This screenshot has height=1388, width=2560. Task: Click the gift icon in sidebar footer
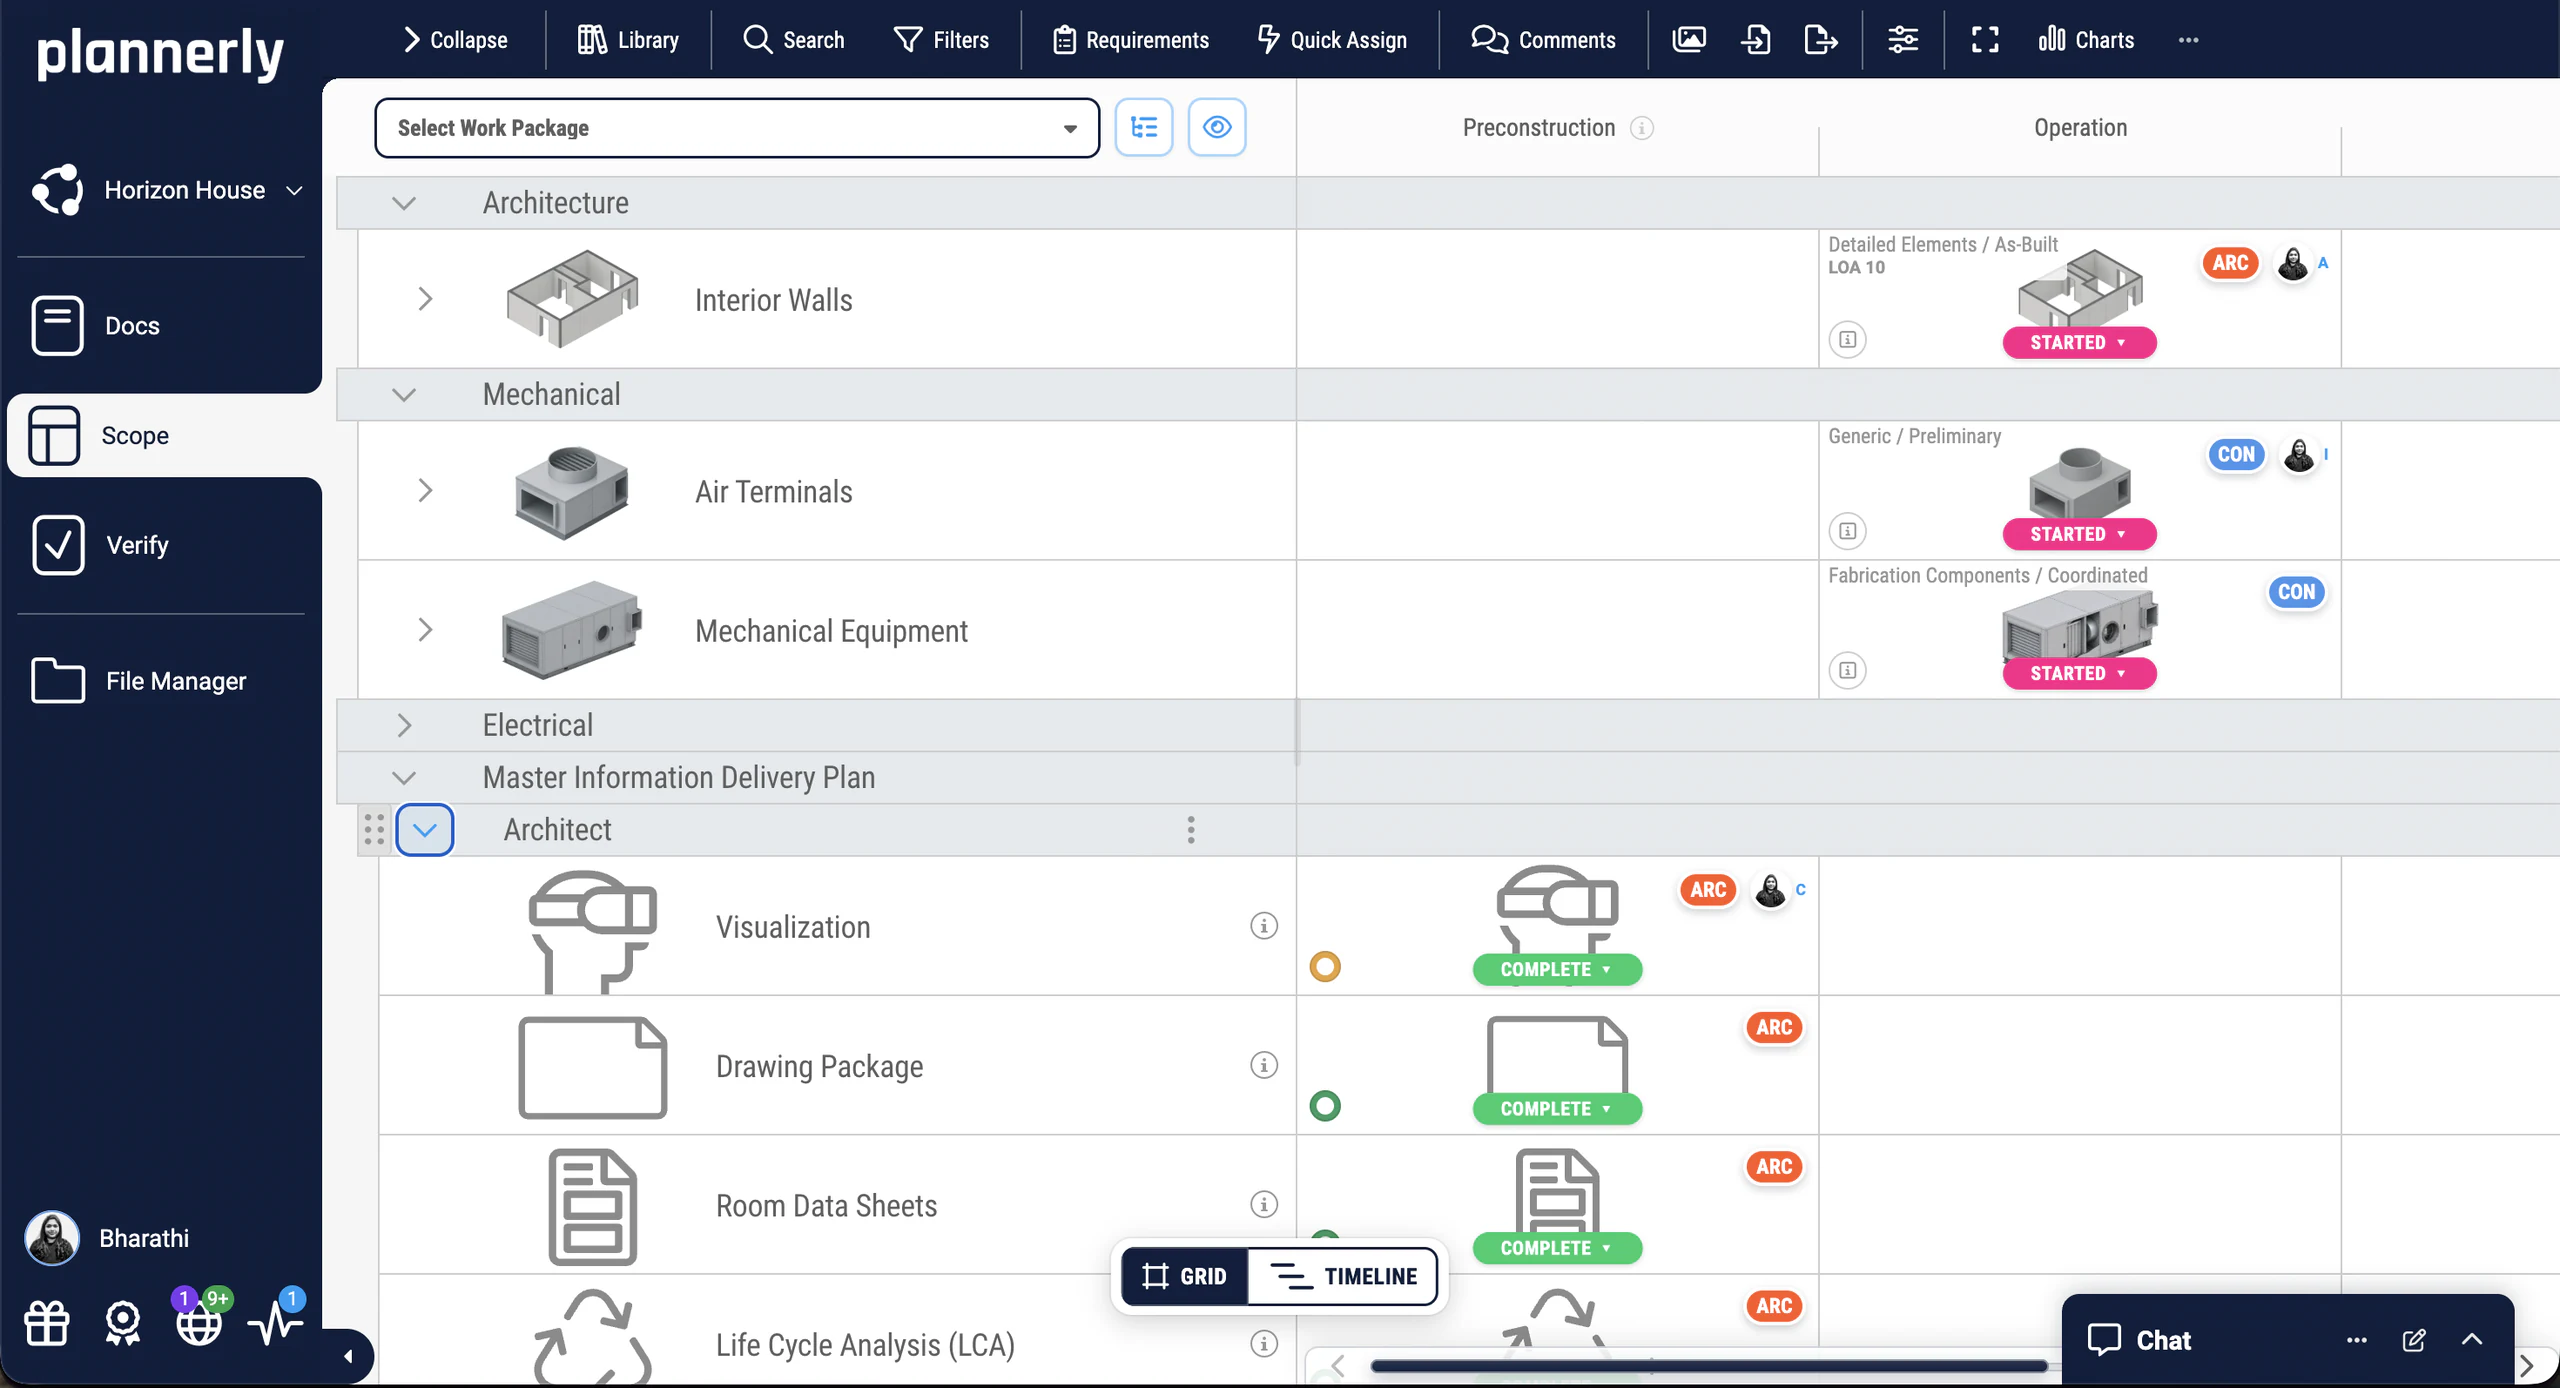47,1323
